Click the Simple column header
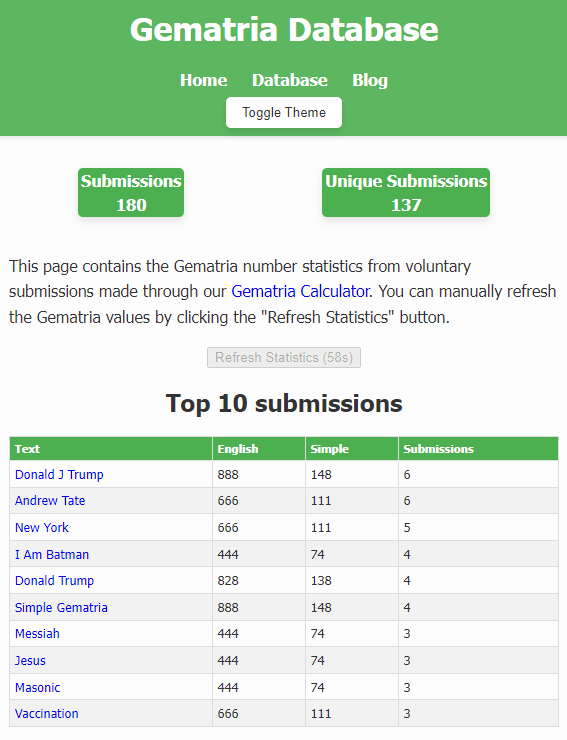 click(352, 448)
